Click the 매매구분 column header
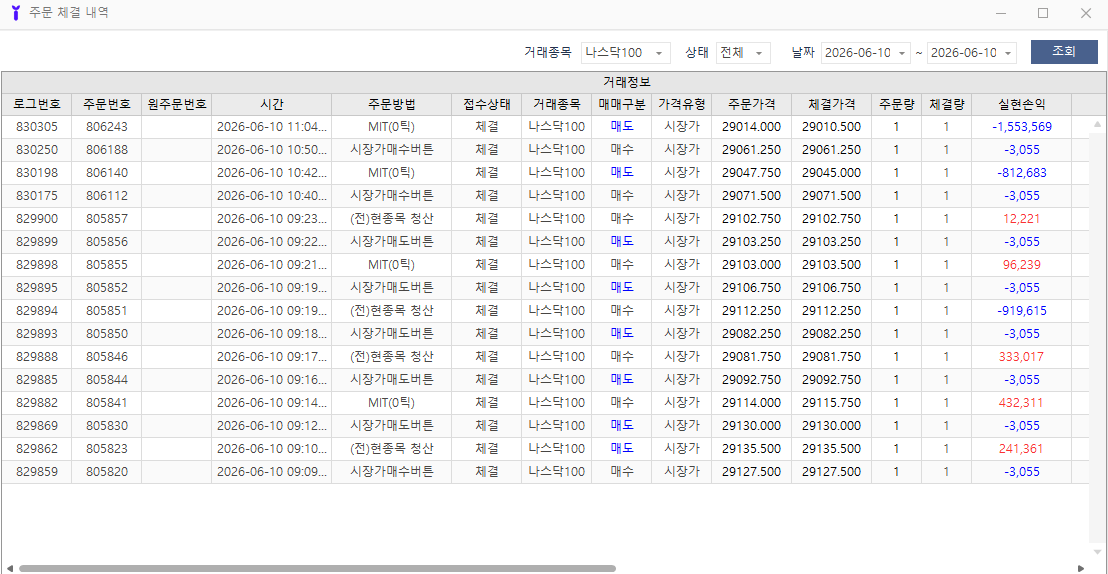 (x=621, y=104)
